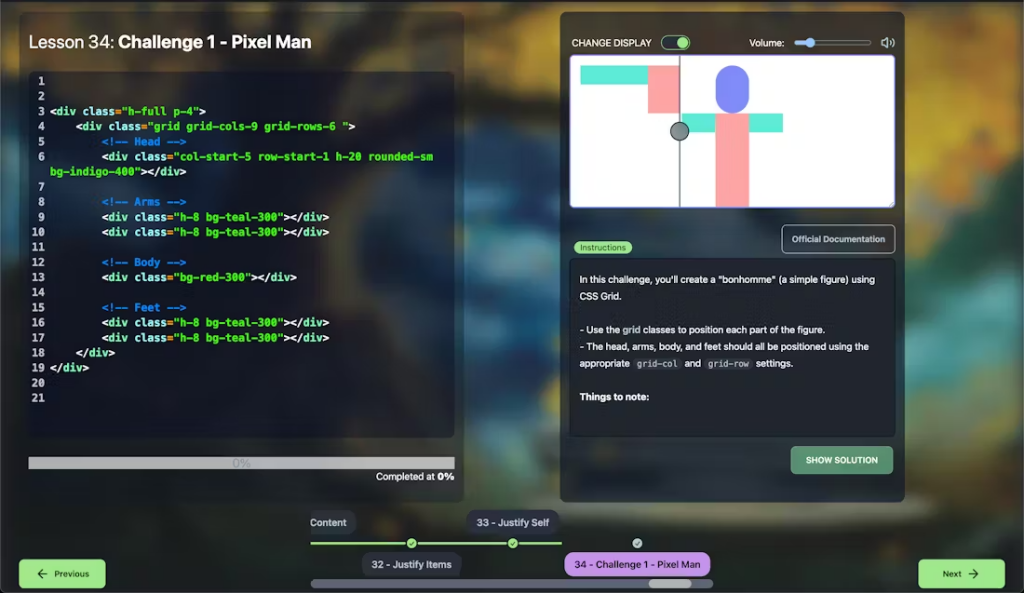Click the Instructions badge
This screenshot has width=1024, height=593.
point(603,248)
